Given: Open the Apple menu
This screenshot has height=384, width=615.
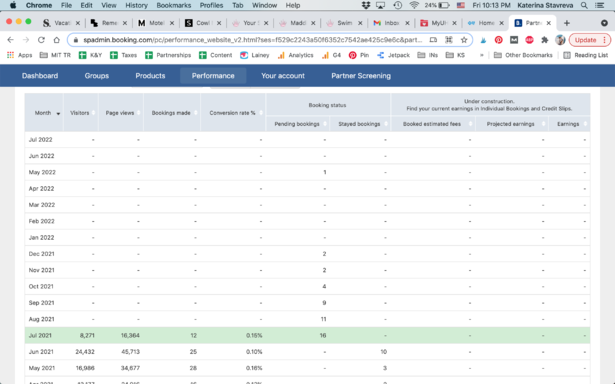Looking at the screenshot, I should (x=13, y=5).
